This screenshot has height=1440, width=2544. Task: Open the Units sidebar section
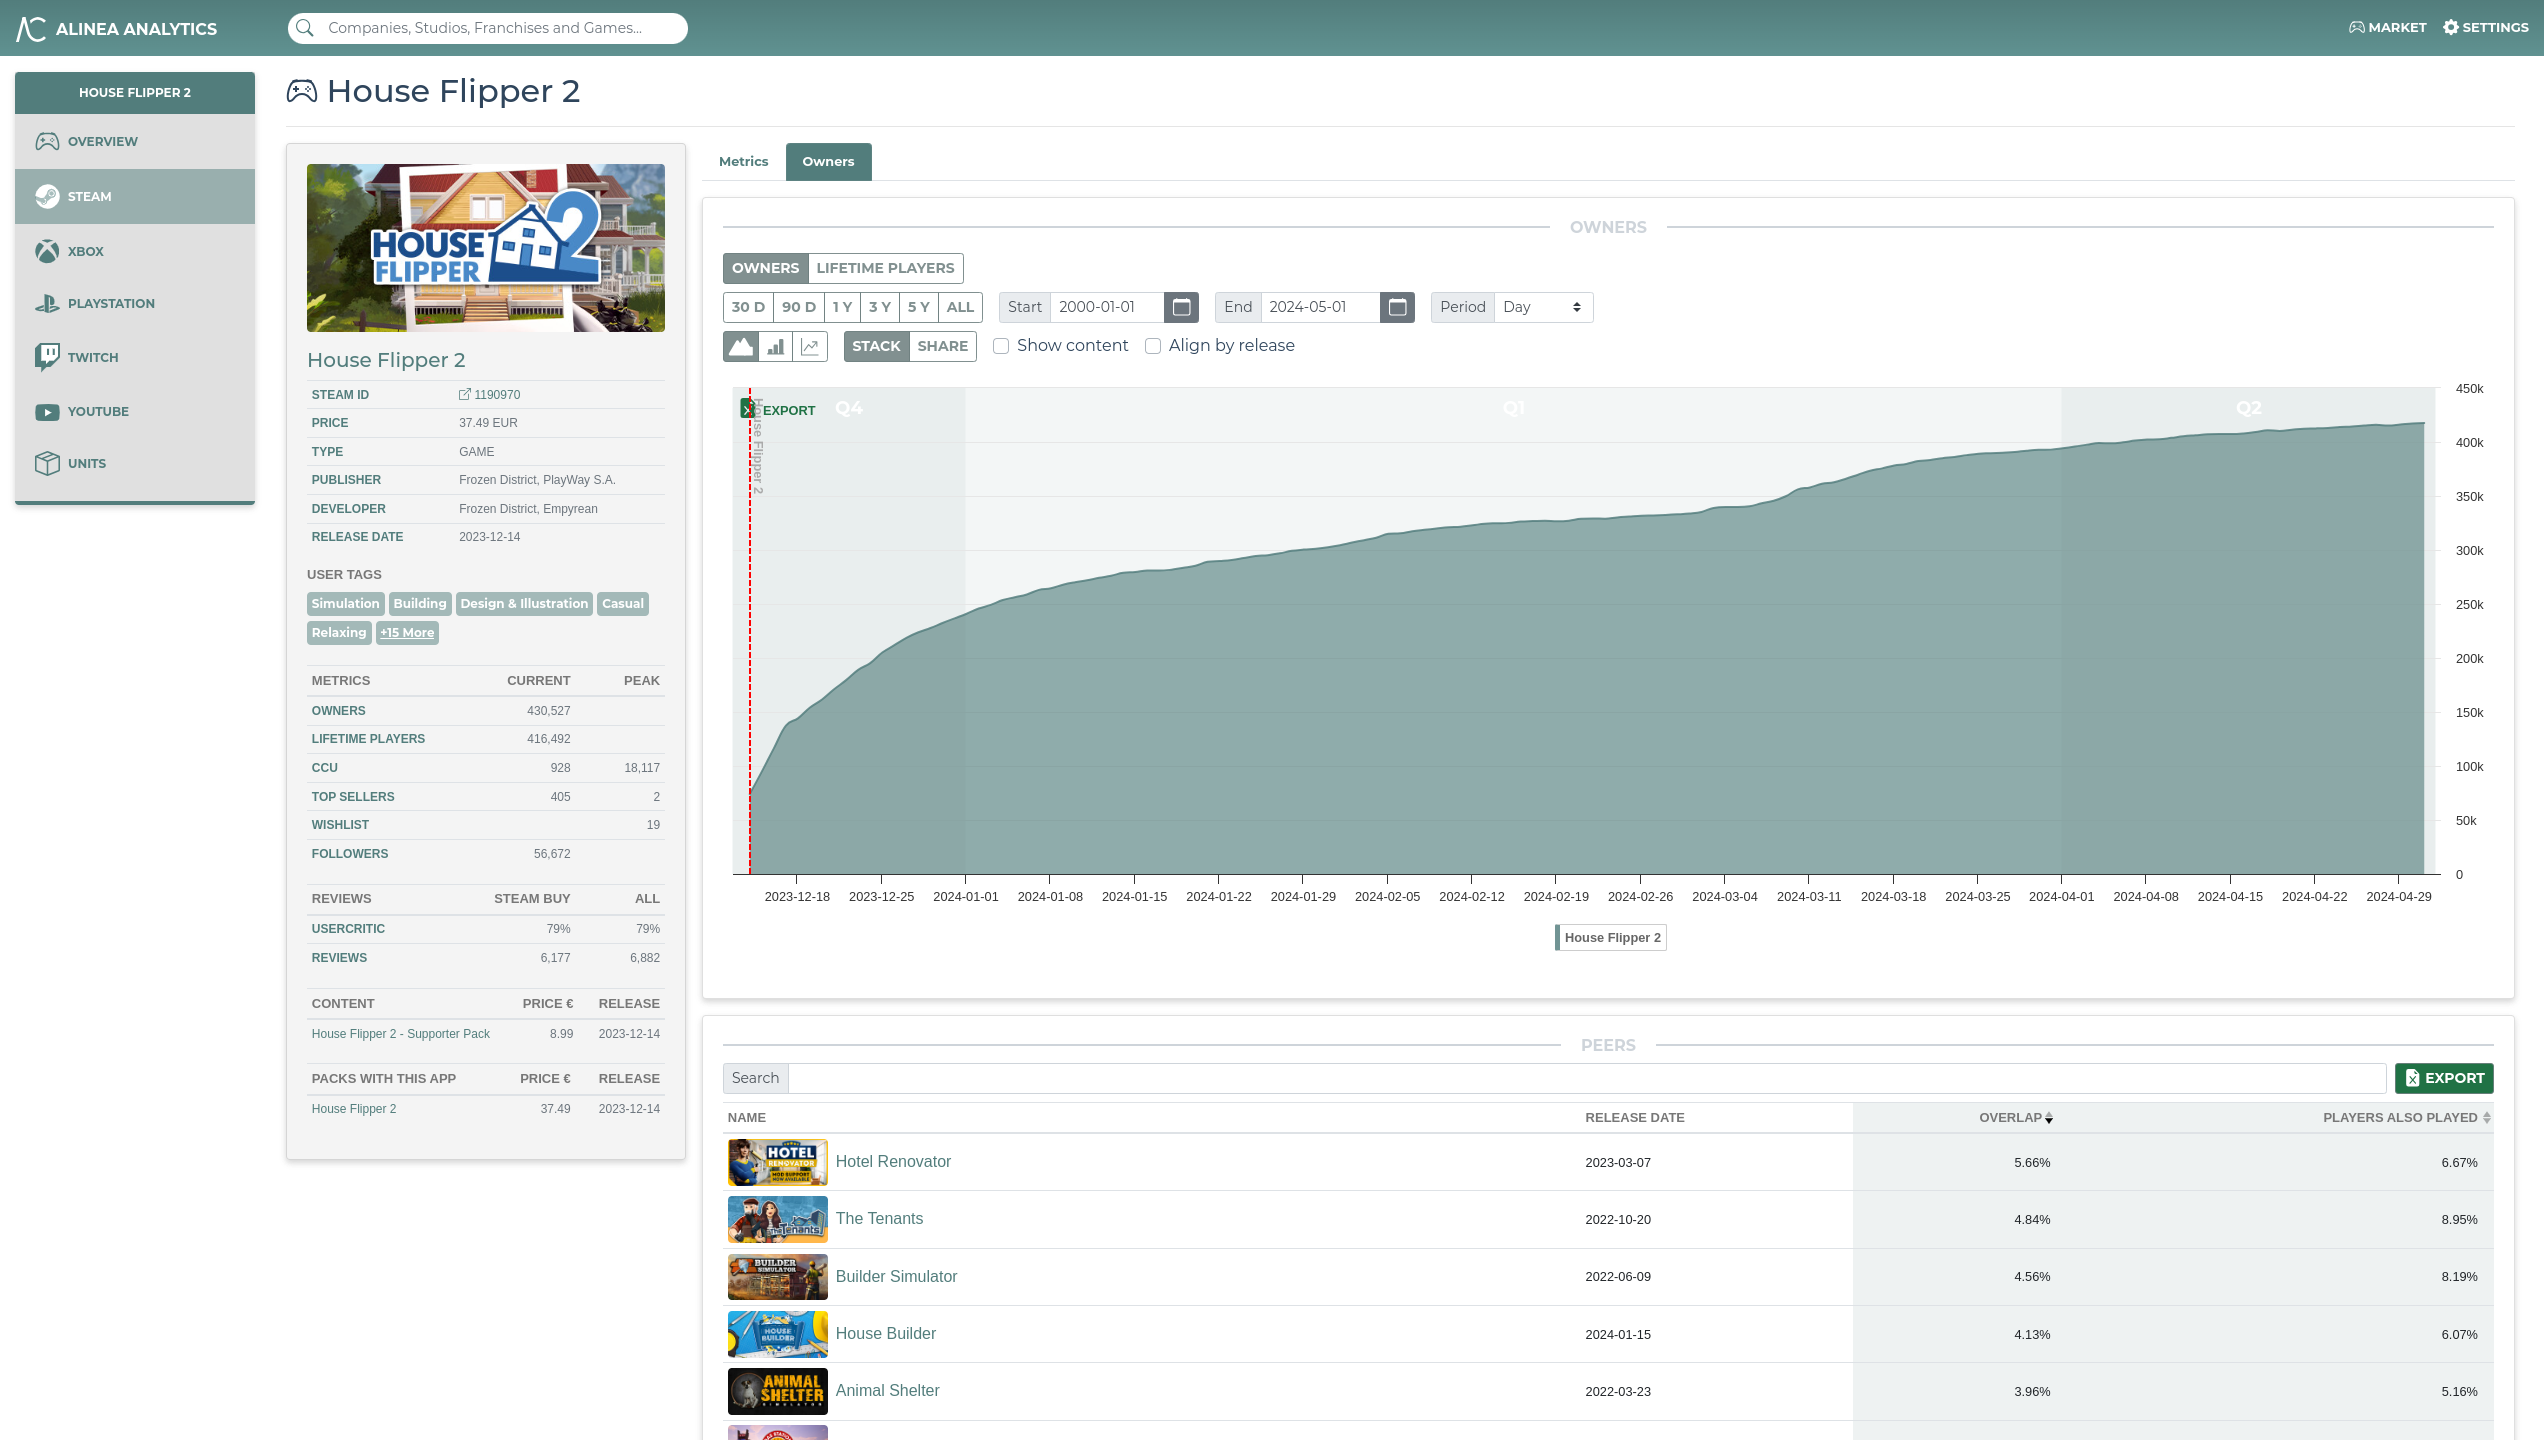135,463
